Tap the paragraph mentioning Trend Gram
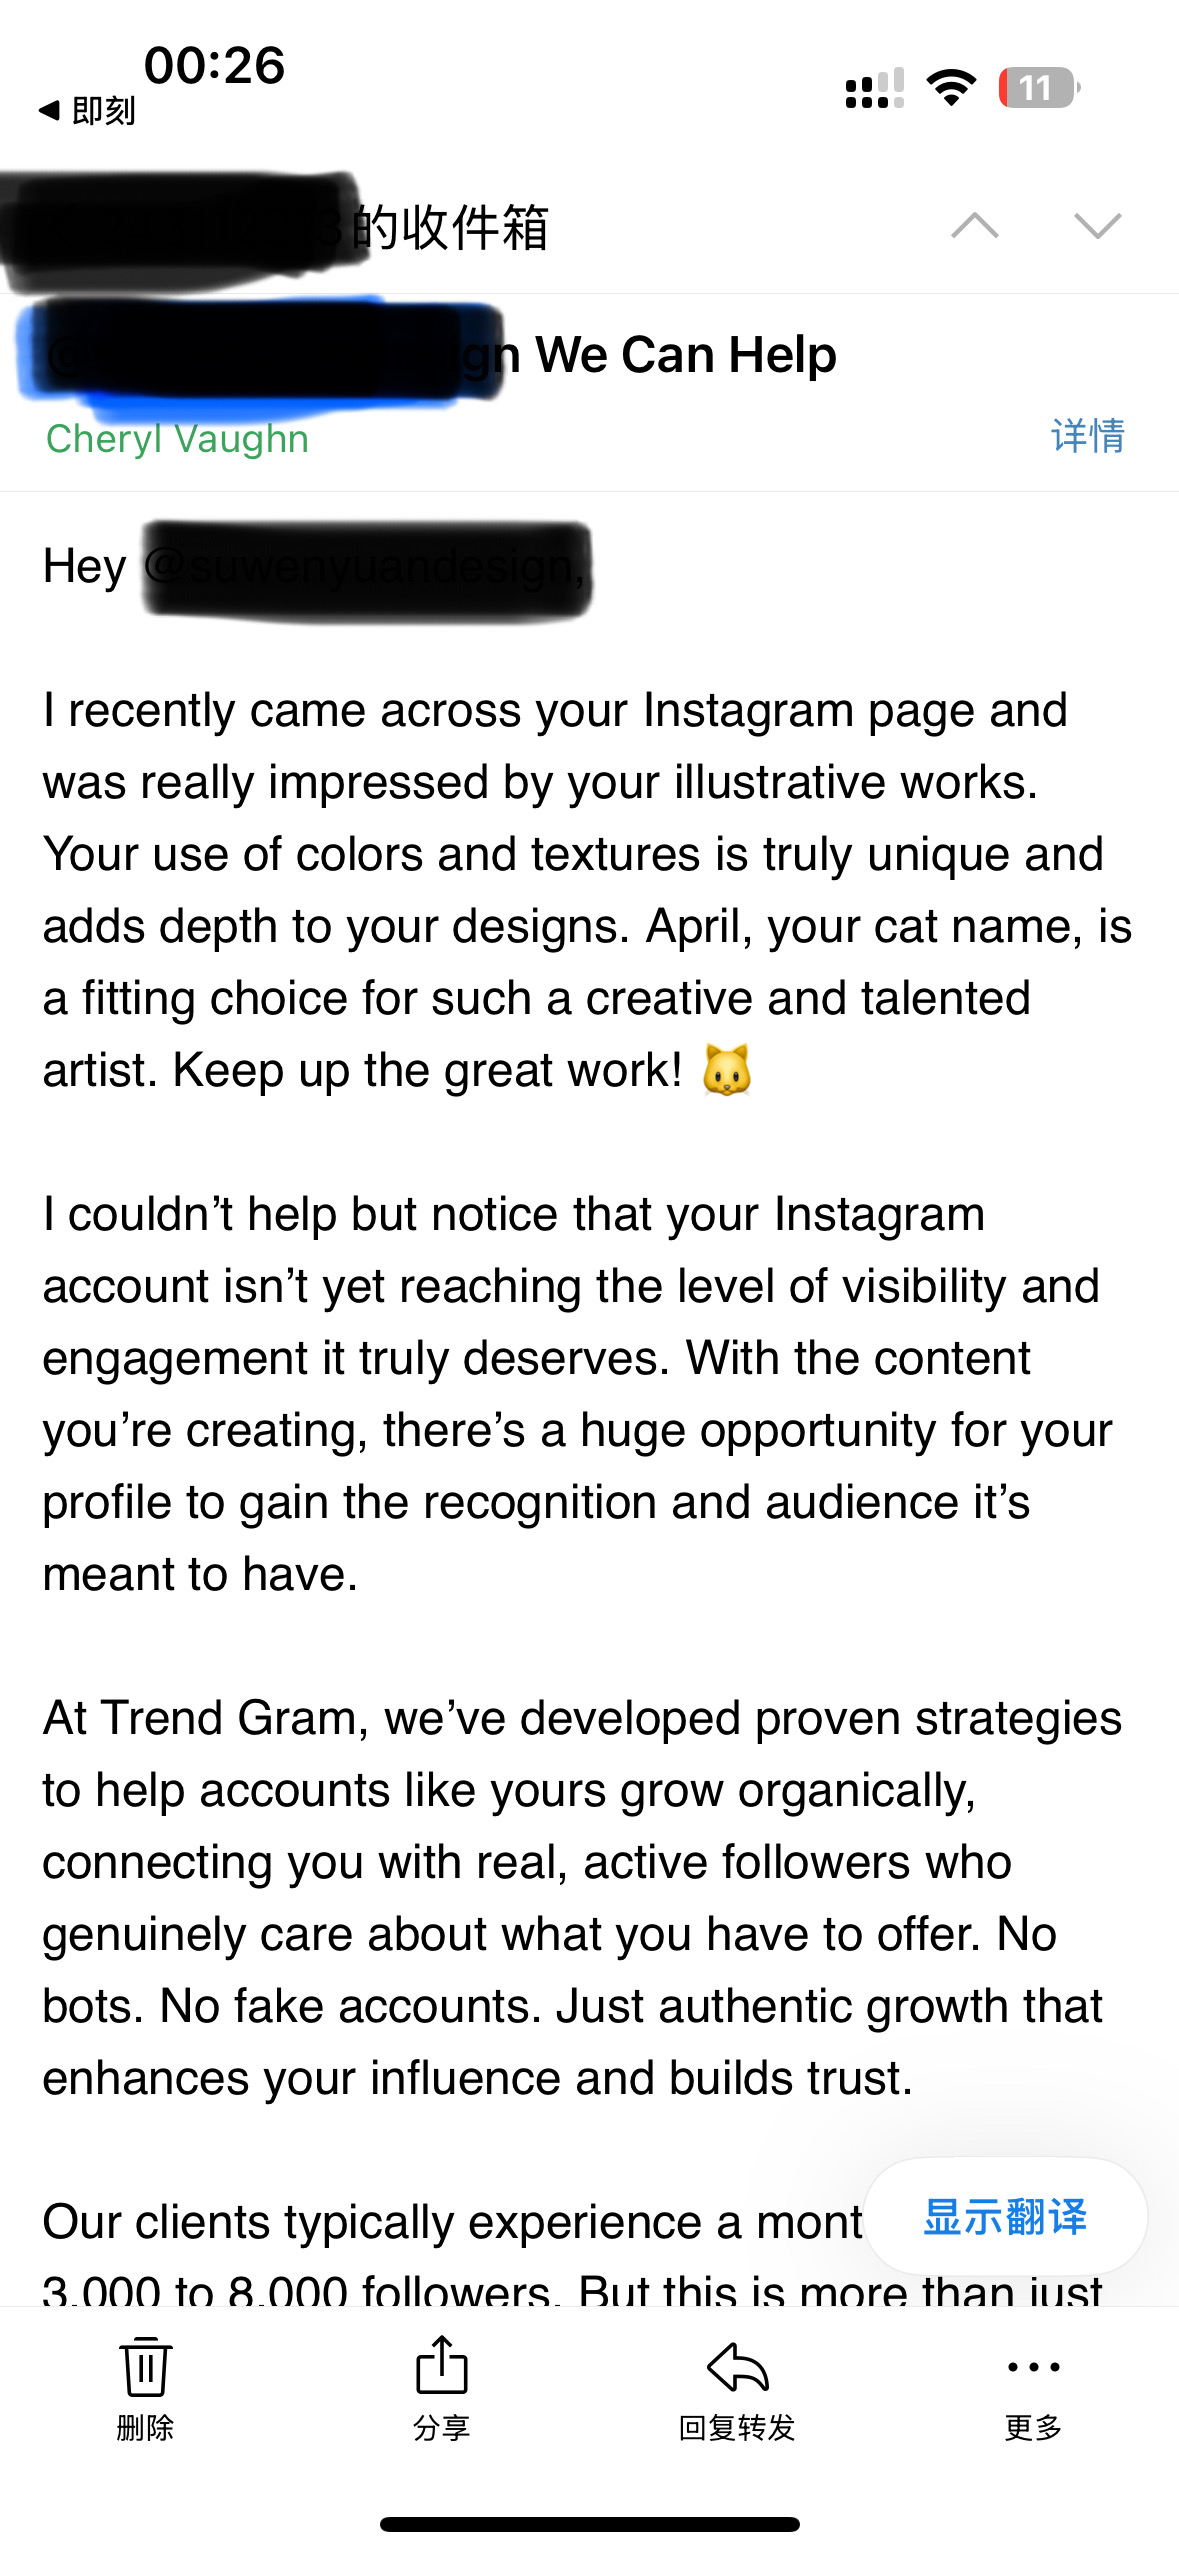Image resolution: width=1179 pixels, height=2556 pixels. click(x=580, y=1897)
